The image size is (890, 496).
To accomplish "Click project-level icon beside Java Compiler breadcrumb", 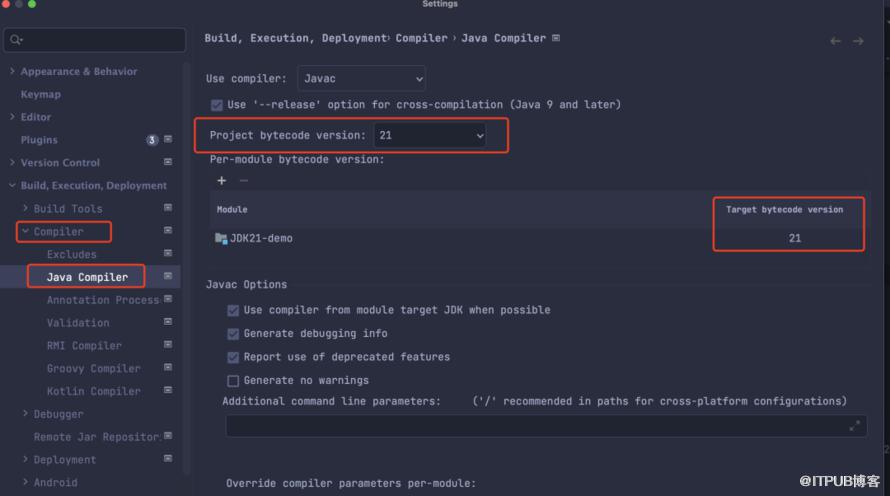I will 556,38.
